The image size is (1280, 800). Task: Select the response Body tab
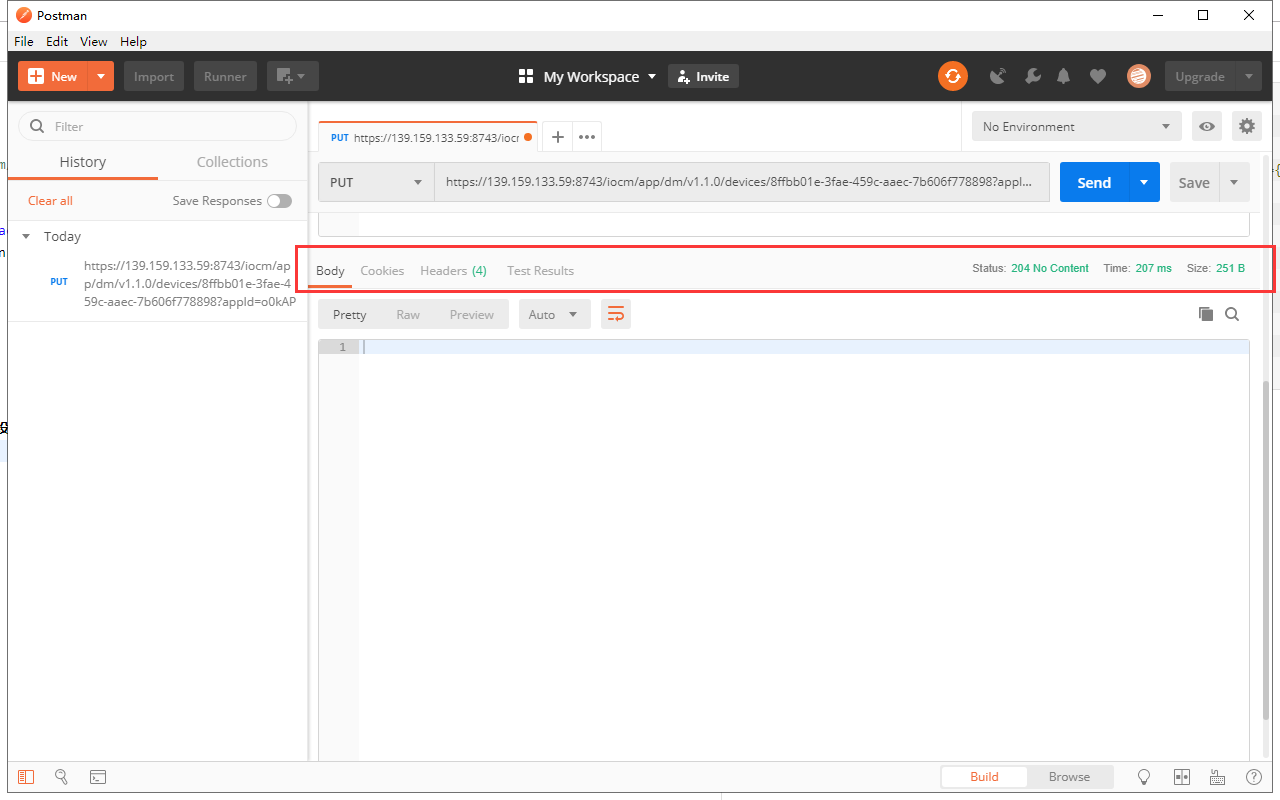coord(330,271)
